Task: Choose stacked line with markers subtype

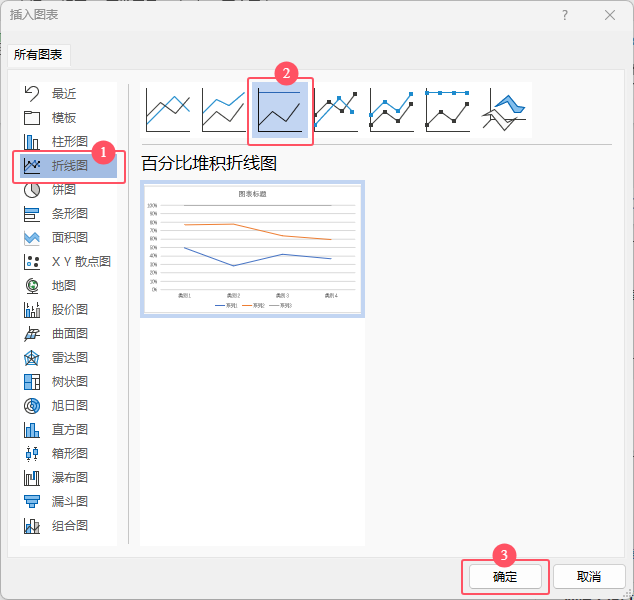Action: [x=392, y=110]
